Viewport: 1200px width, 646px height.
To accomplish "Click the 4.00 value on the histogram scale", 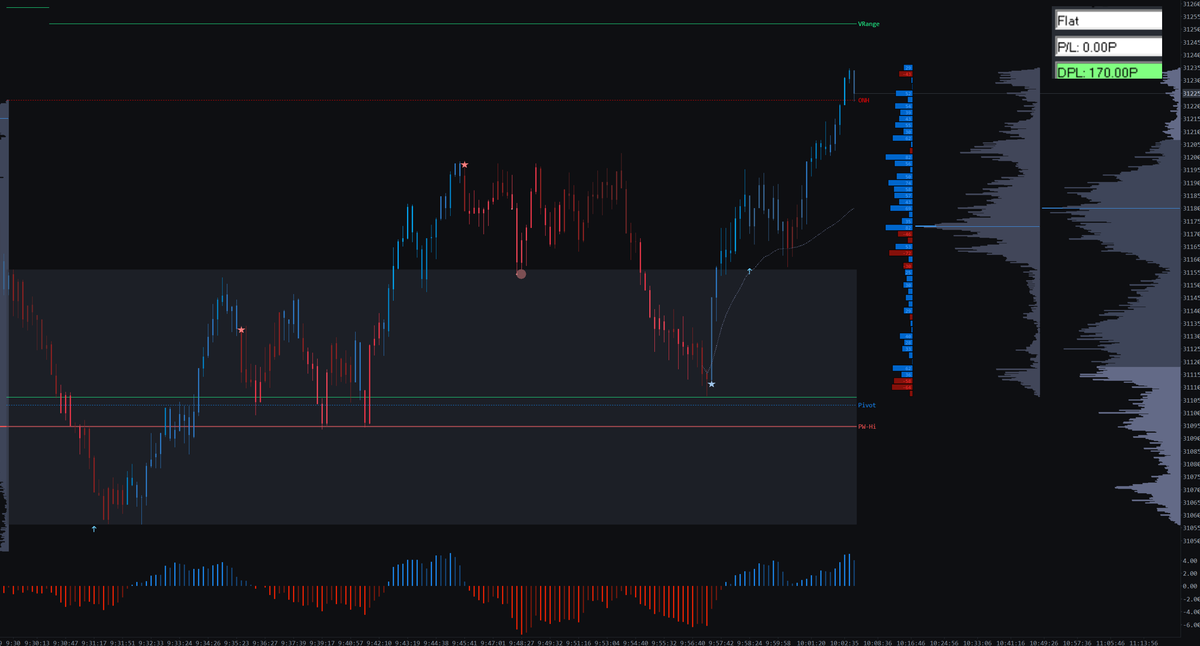I will pos(1189,561).
